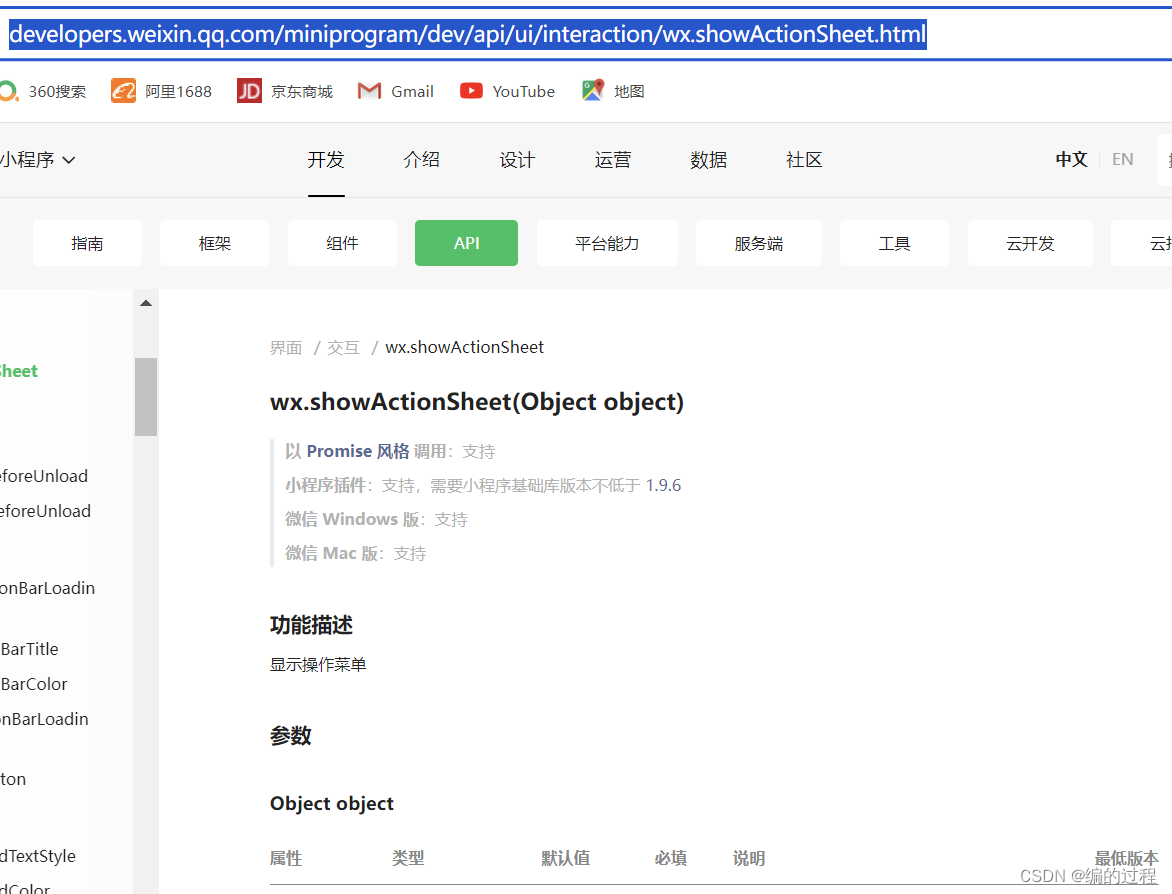Open the YouTube bookmark icon
This screenshot has height=894, width=1172.
tap(471, 91)
